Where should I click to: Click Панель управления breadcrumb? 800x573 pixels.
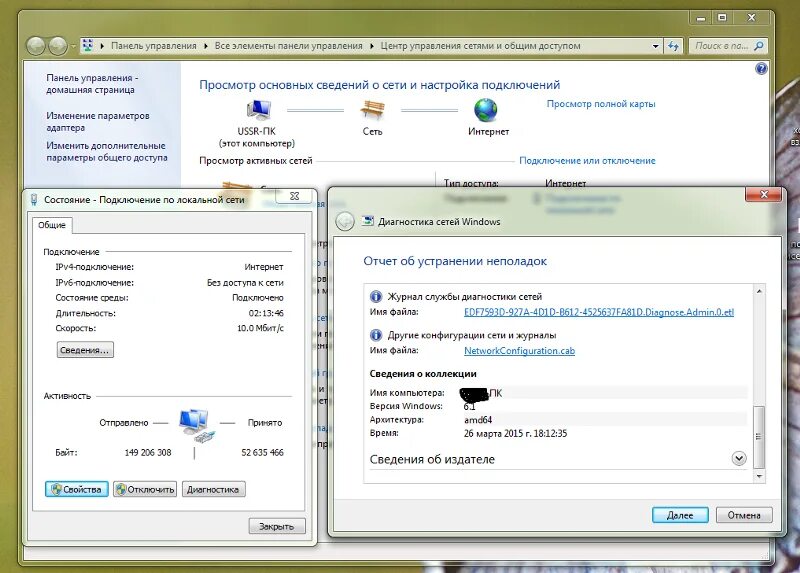[x=154, y=46]
